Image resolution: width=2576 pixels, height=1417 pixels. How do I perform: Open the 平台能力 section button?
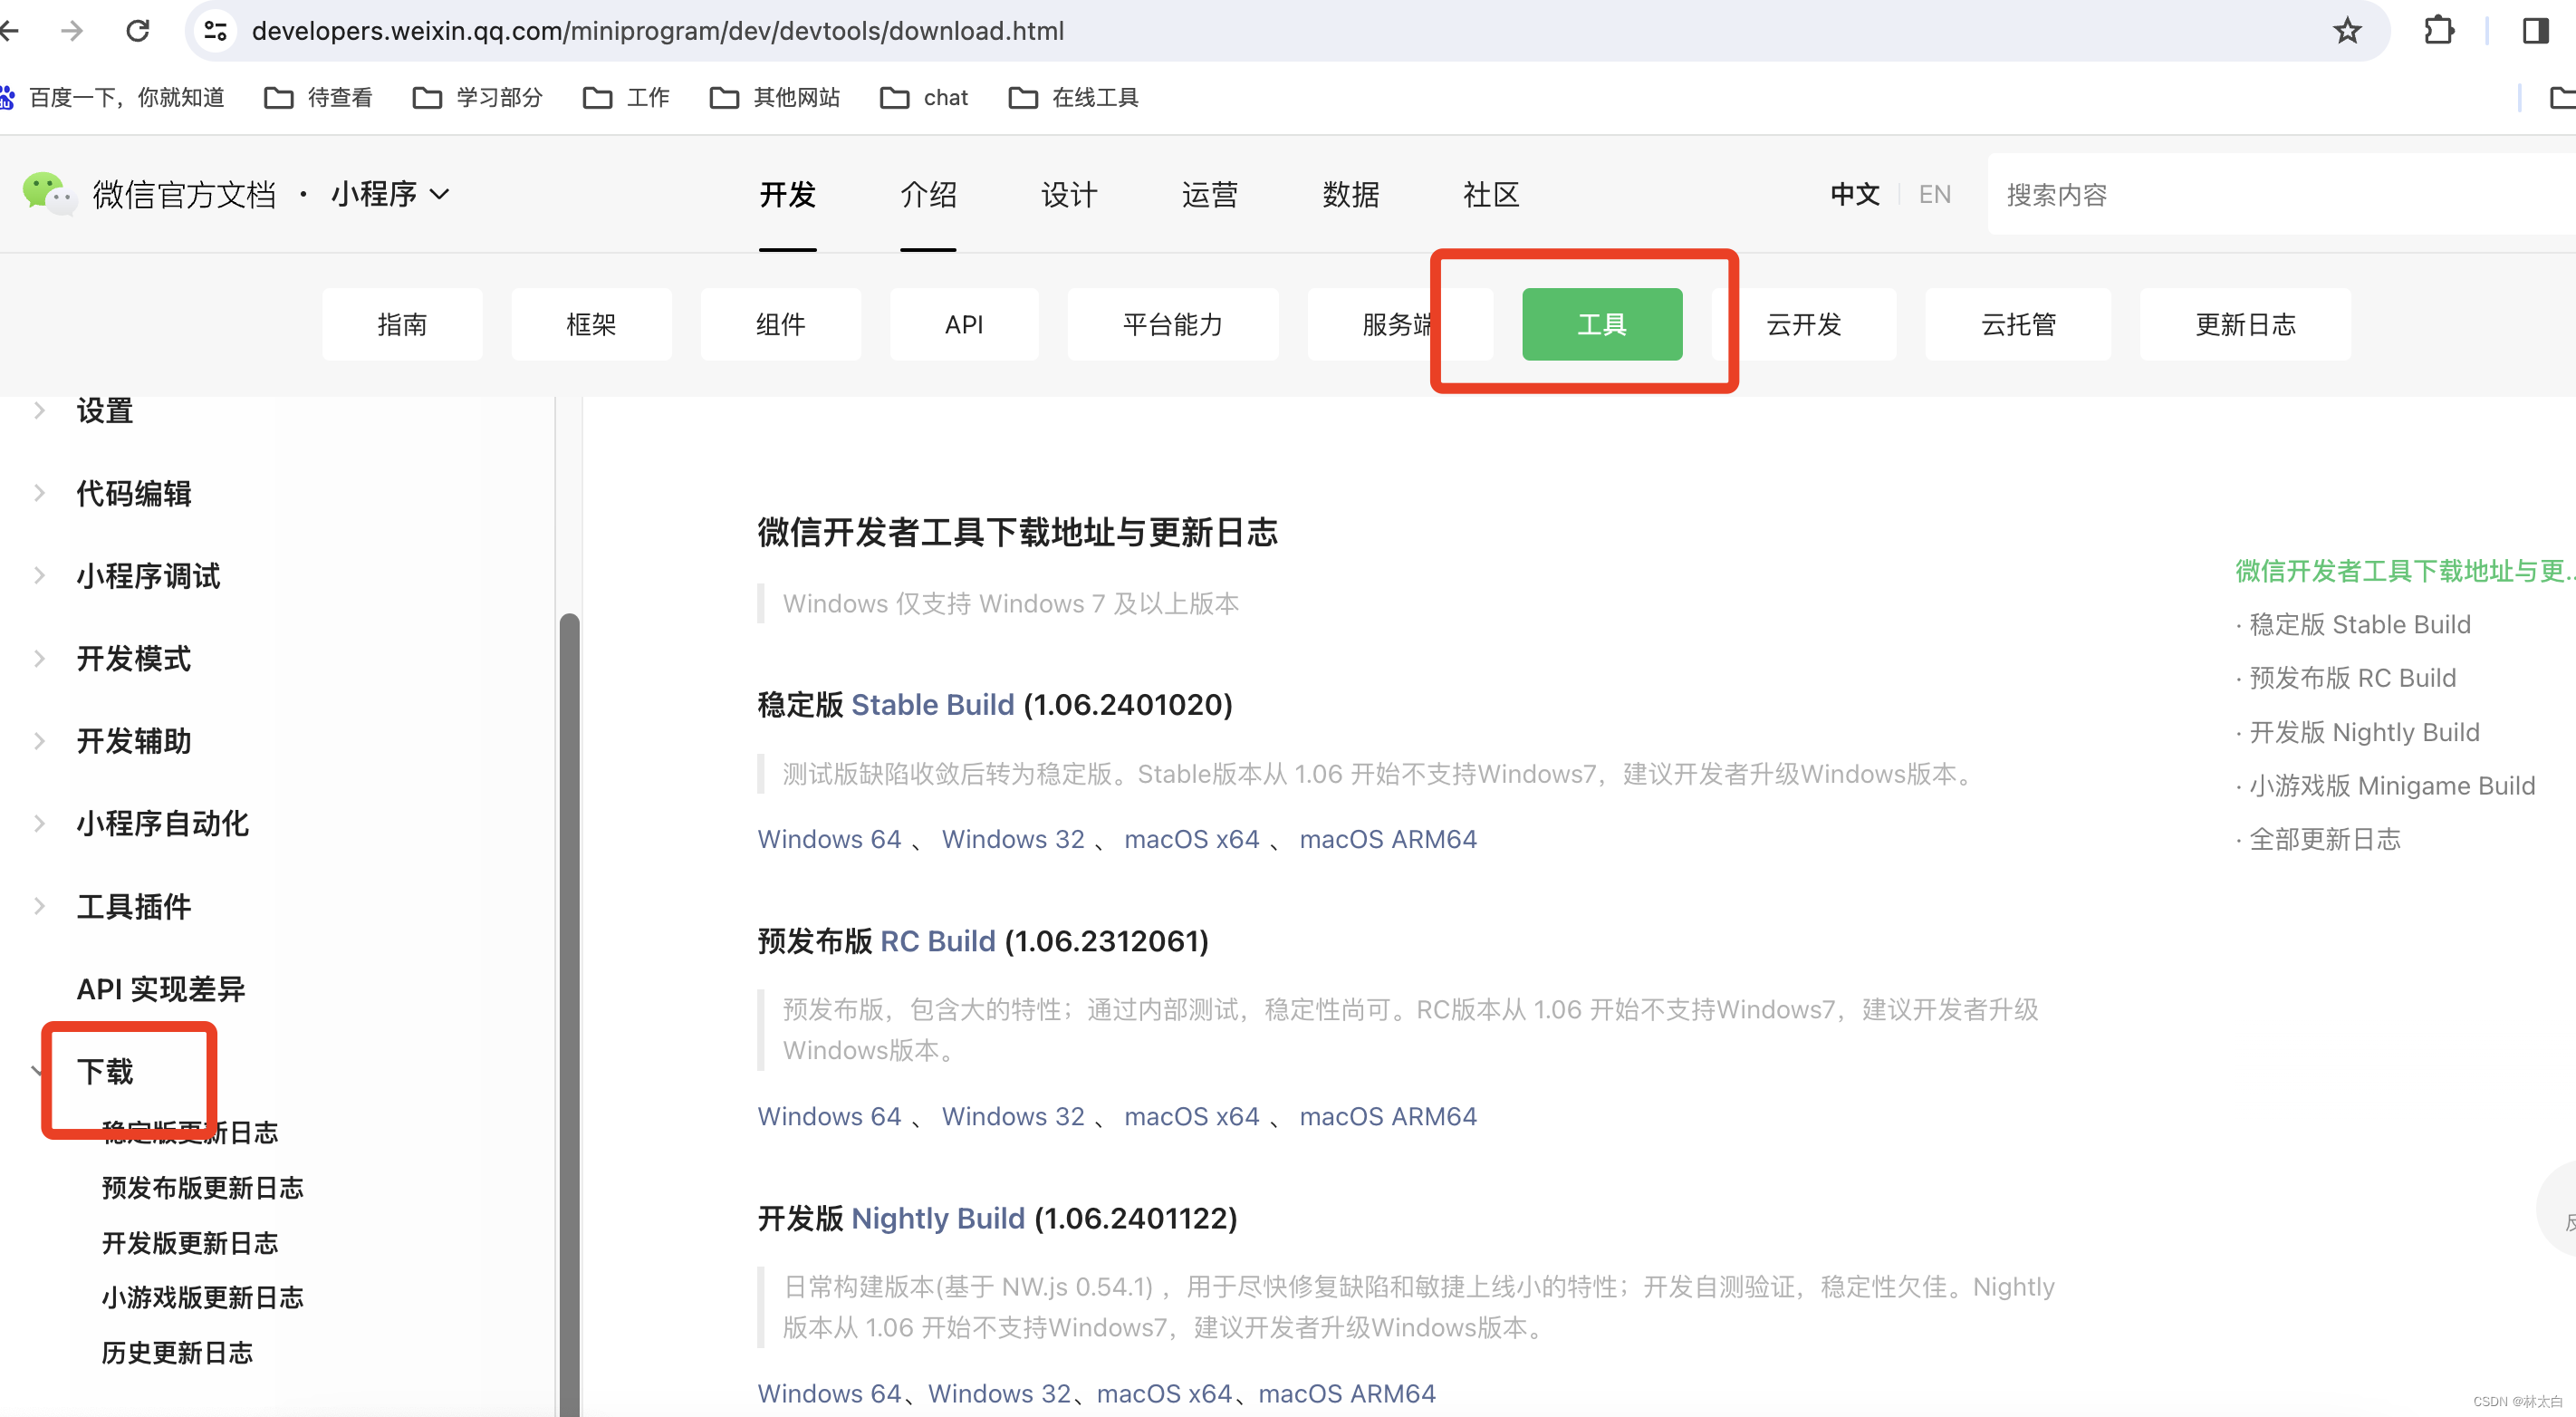coord(1172,324)
